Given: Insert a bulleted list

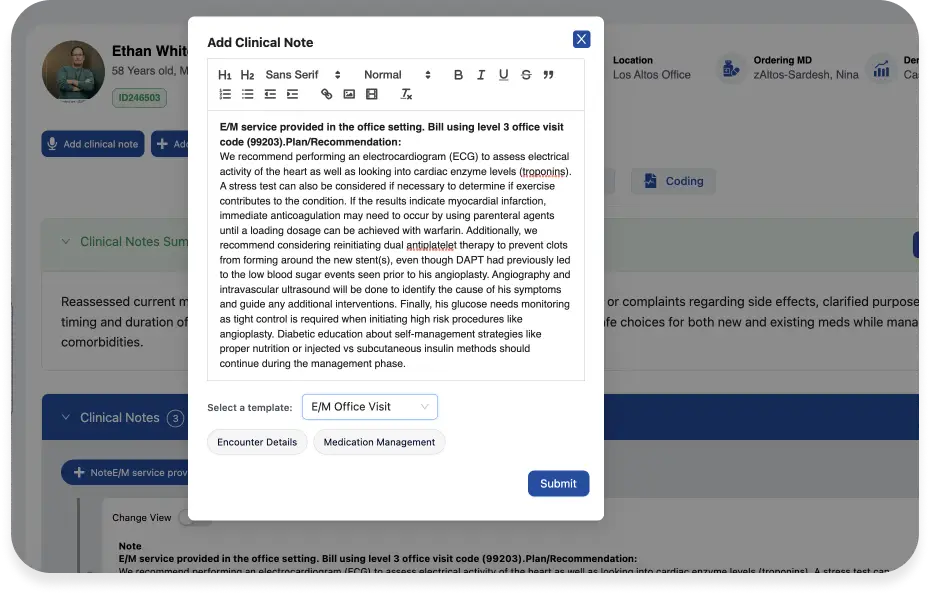Looking at the screenshot, I should [x=247, y=94].
